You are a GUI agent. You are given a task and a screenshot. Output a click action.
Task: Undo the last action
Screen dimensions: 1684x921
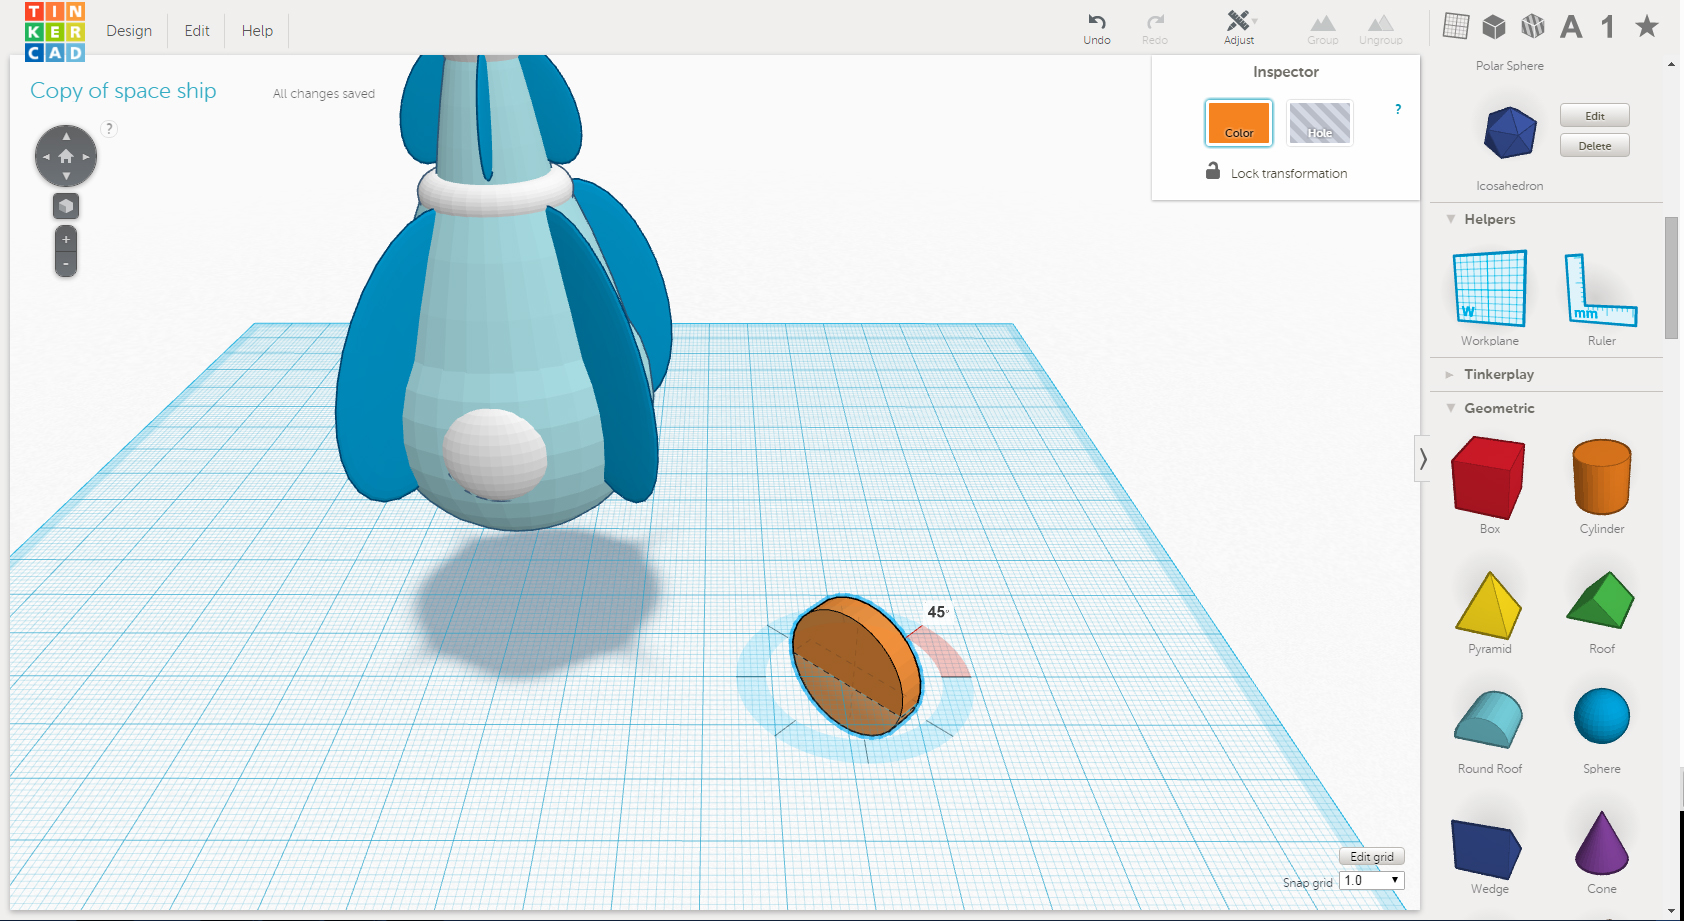coord(1097,28)
